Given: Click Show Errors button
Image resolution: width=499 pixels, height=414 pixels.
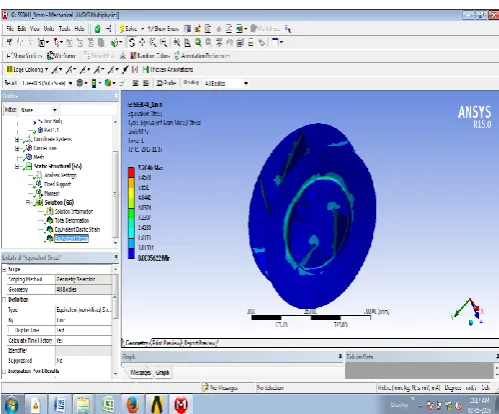Looking at the screenshot, I should (x=163, y=29).
